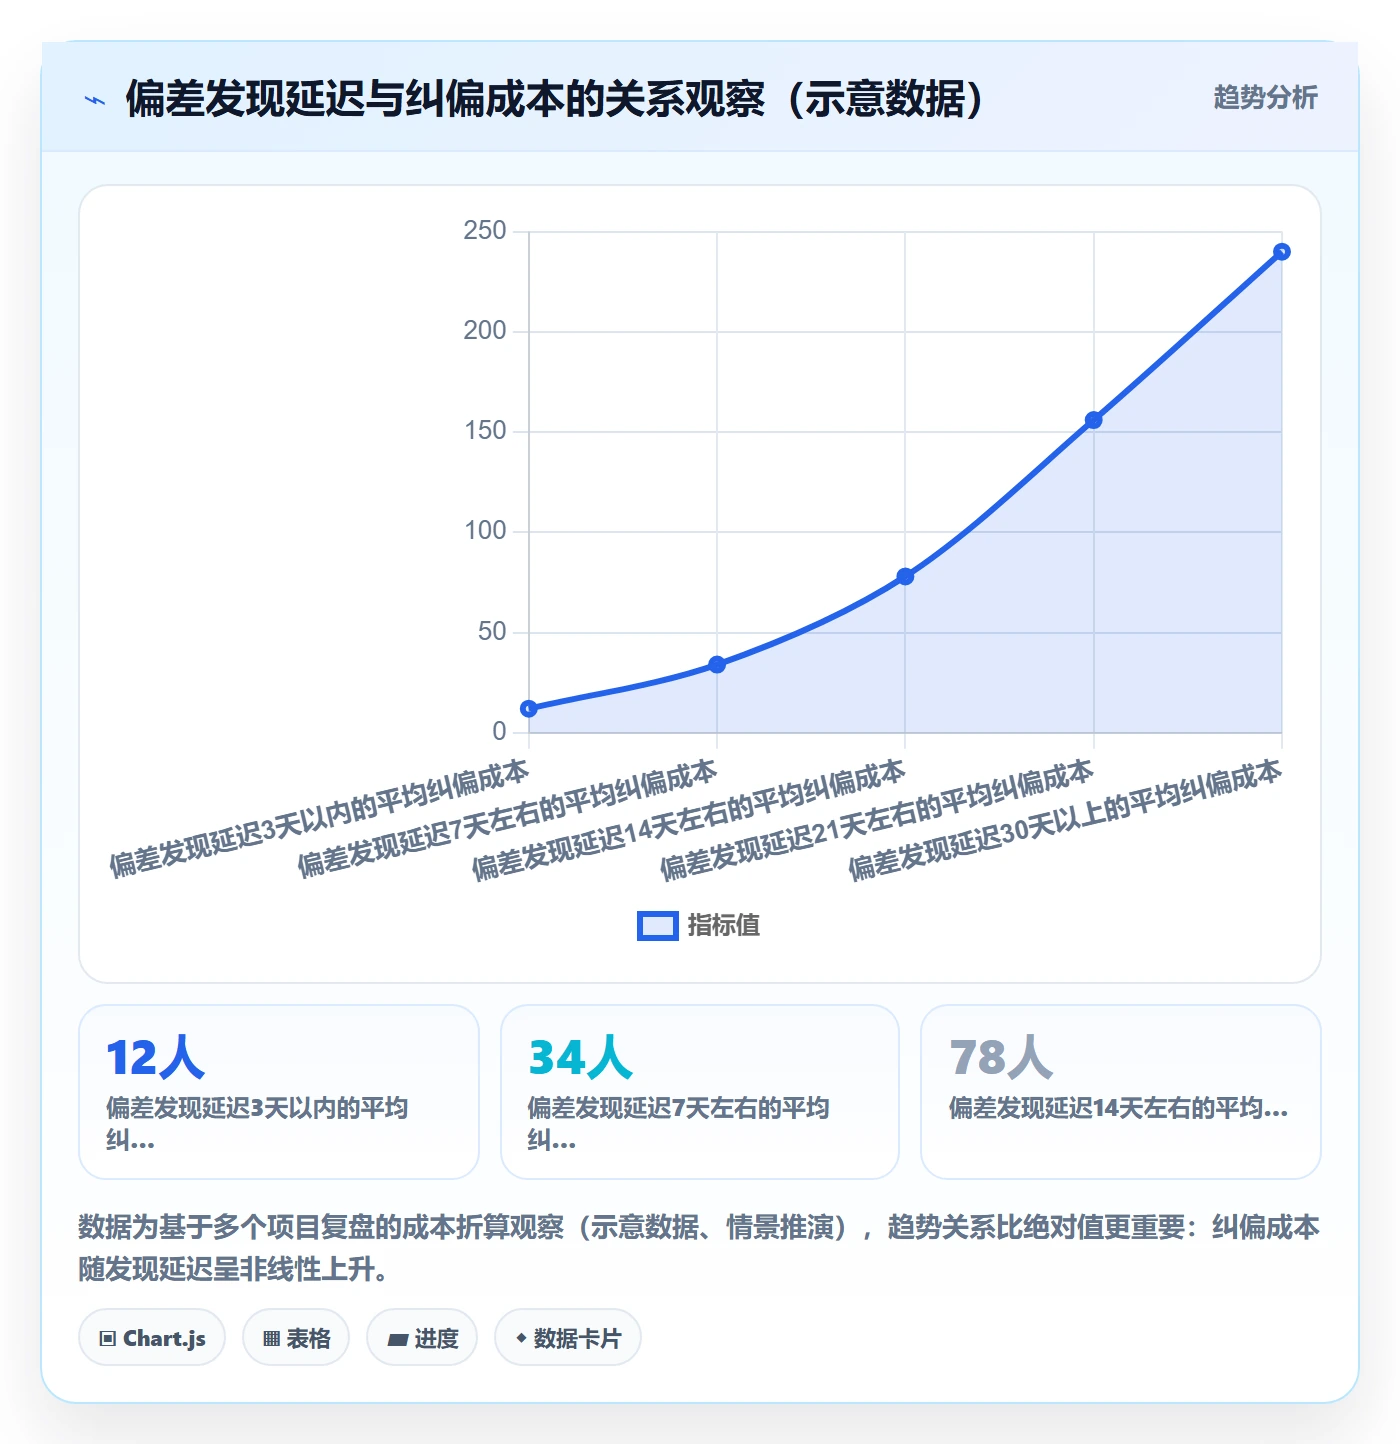1400x1444 pixels.
Task: Toggle the 指标值 legend swatch
Action: click(x=658, y=926)
